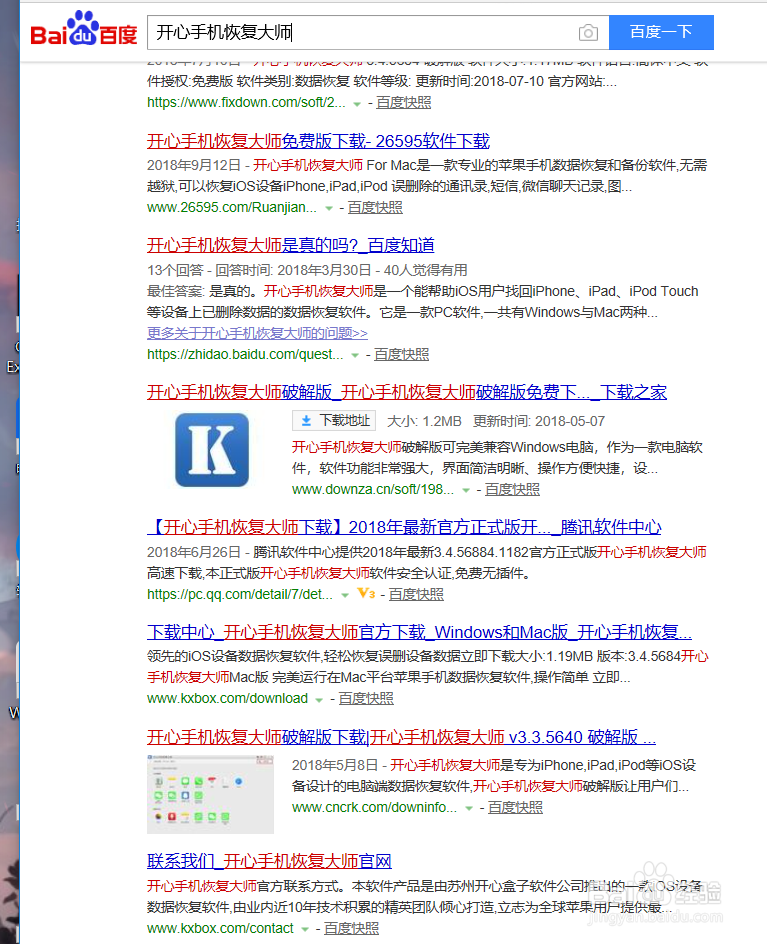The image size is (767, 944).
Task: Expand dropdown arrow beside www.kxbox.com/download
Action: tap(319, 700)
